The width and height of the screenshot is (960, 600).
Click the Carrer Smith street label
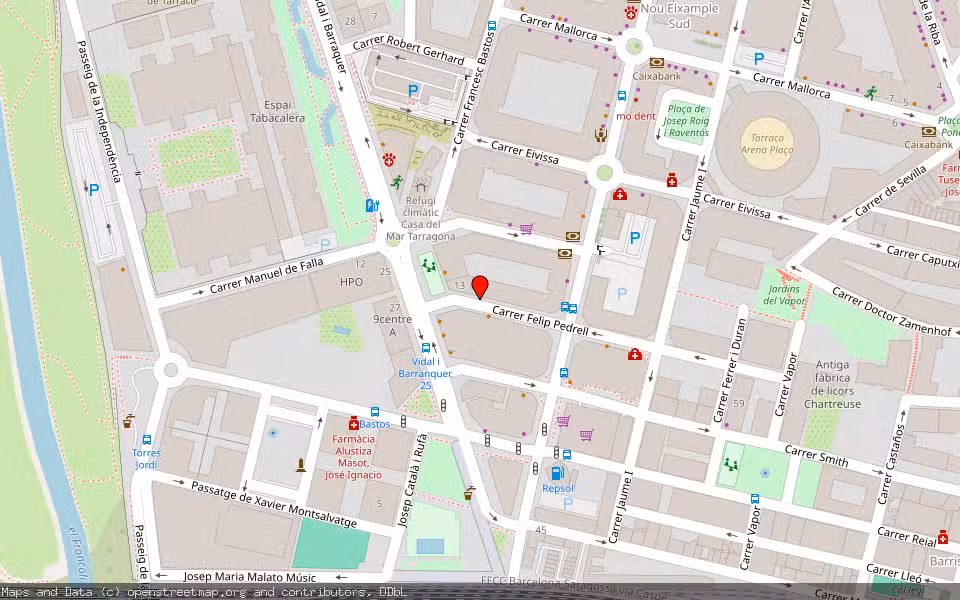tap(816, 456)
